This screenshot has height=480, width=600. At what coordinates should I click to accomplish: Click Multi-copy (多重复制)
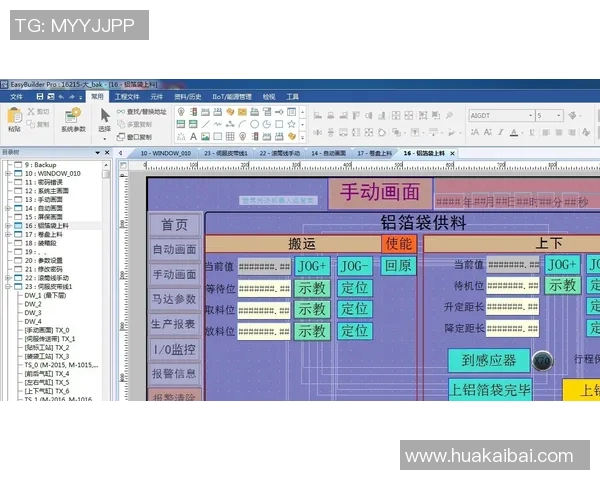tap(134, 124)
